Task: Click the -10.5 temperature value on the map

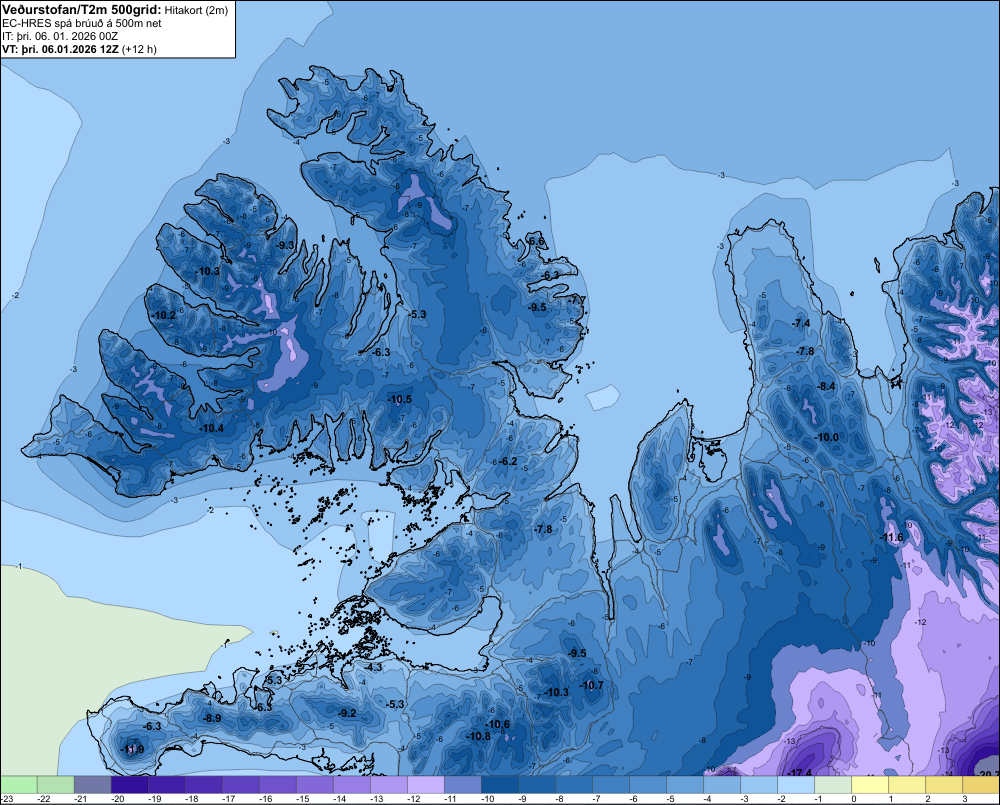Action: 400,399
